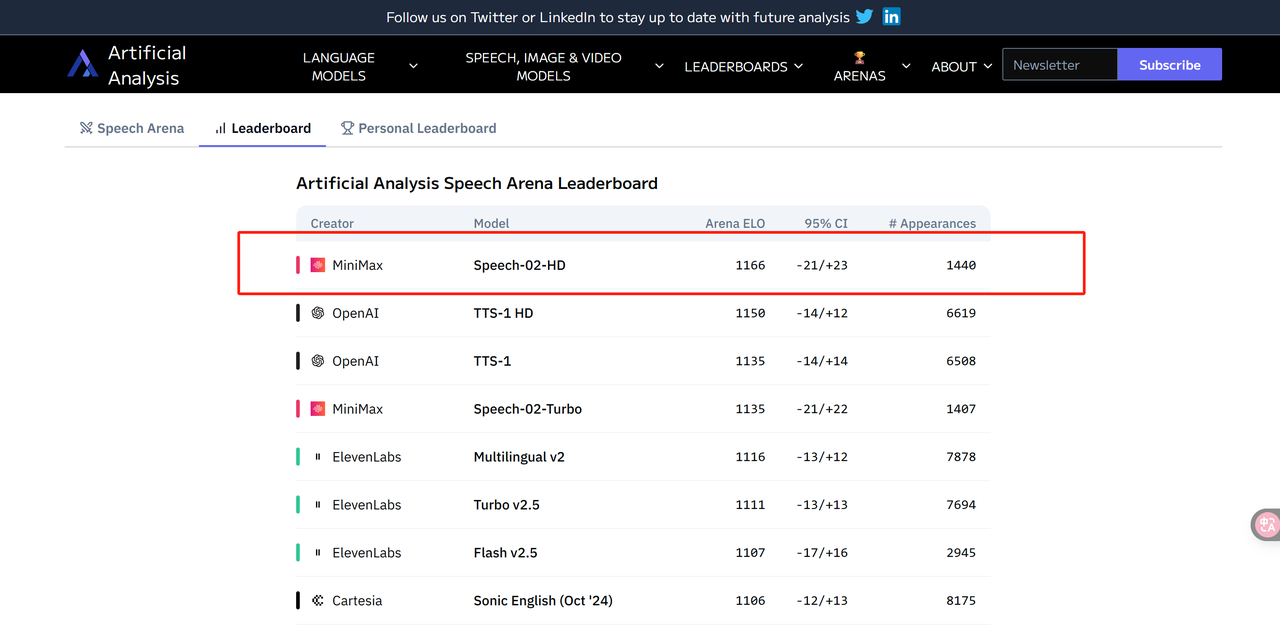Screen dimensions: 1280x627
Task: Click the 1106 Arena ELO value
Action: tap(750, 601)
